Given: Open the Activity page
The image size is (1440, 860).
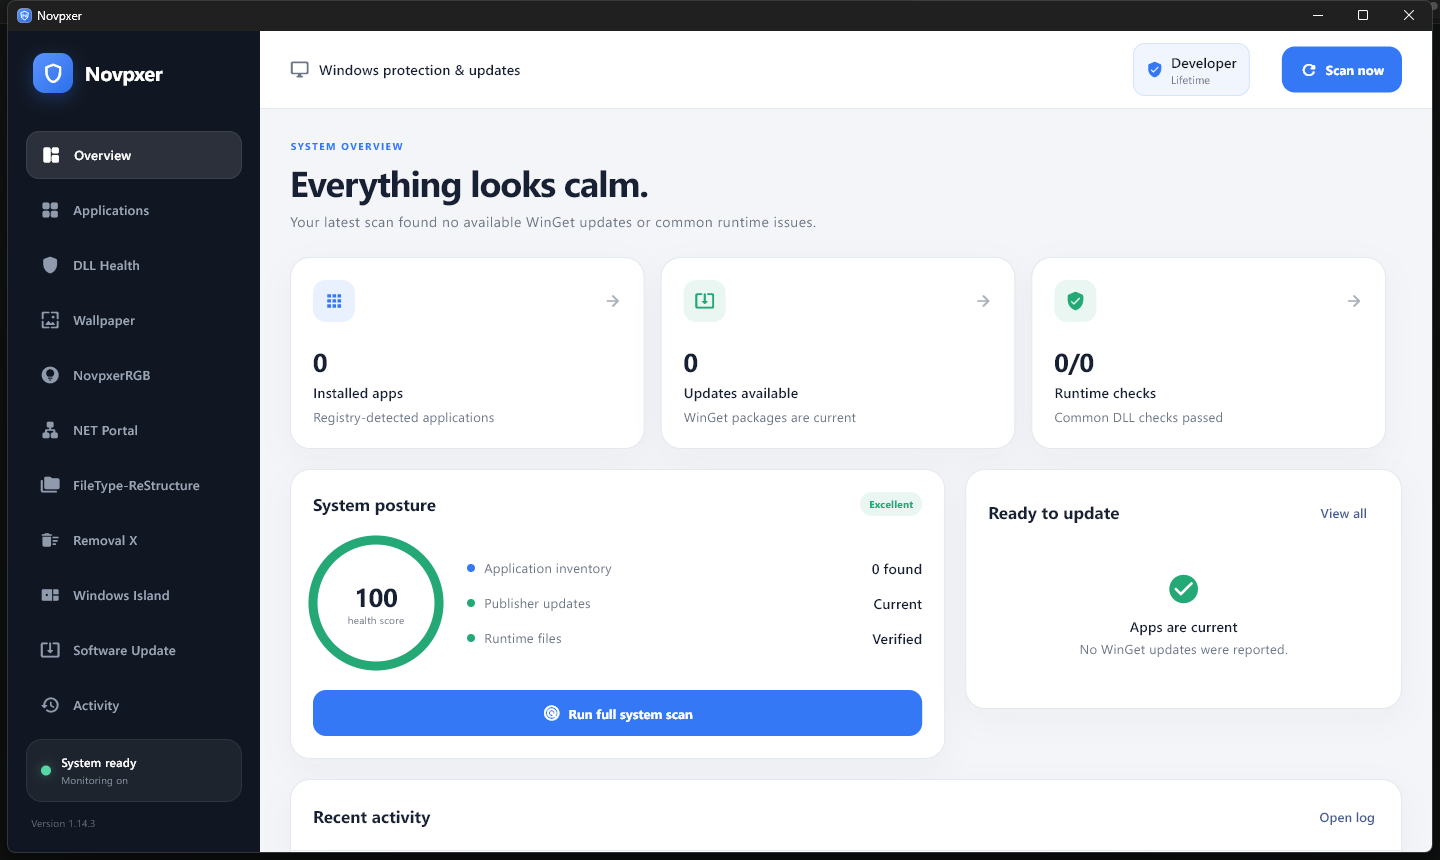Looking at the screenshot, I should 134,705.
